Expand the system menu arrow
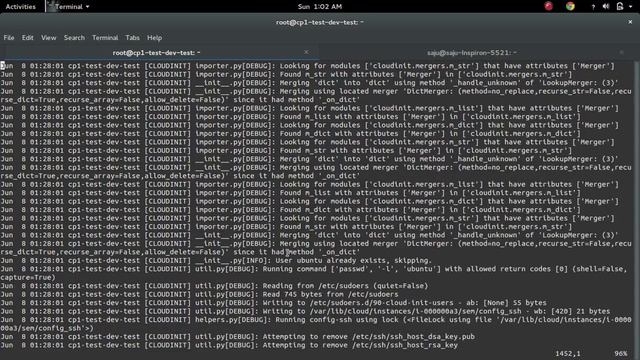The image size is (640, 360). (x=631, y=7)
